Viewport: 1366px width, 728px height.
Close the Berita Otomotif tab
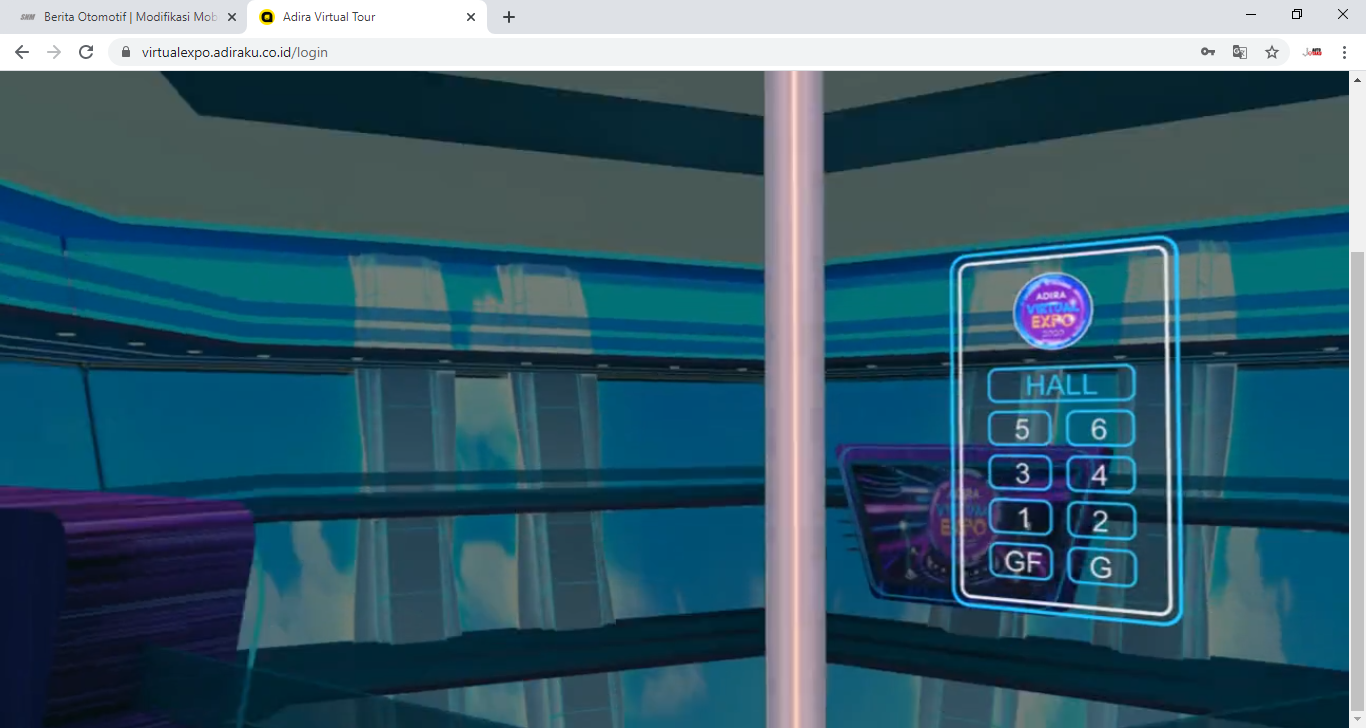232,17
